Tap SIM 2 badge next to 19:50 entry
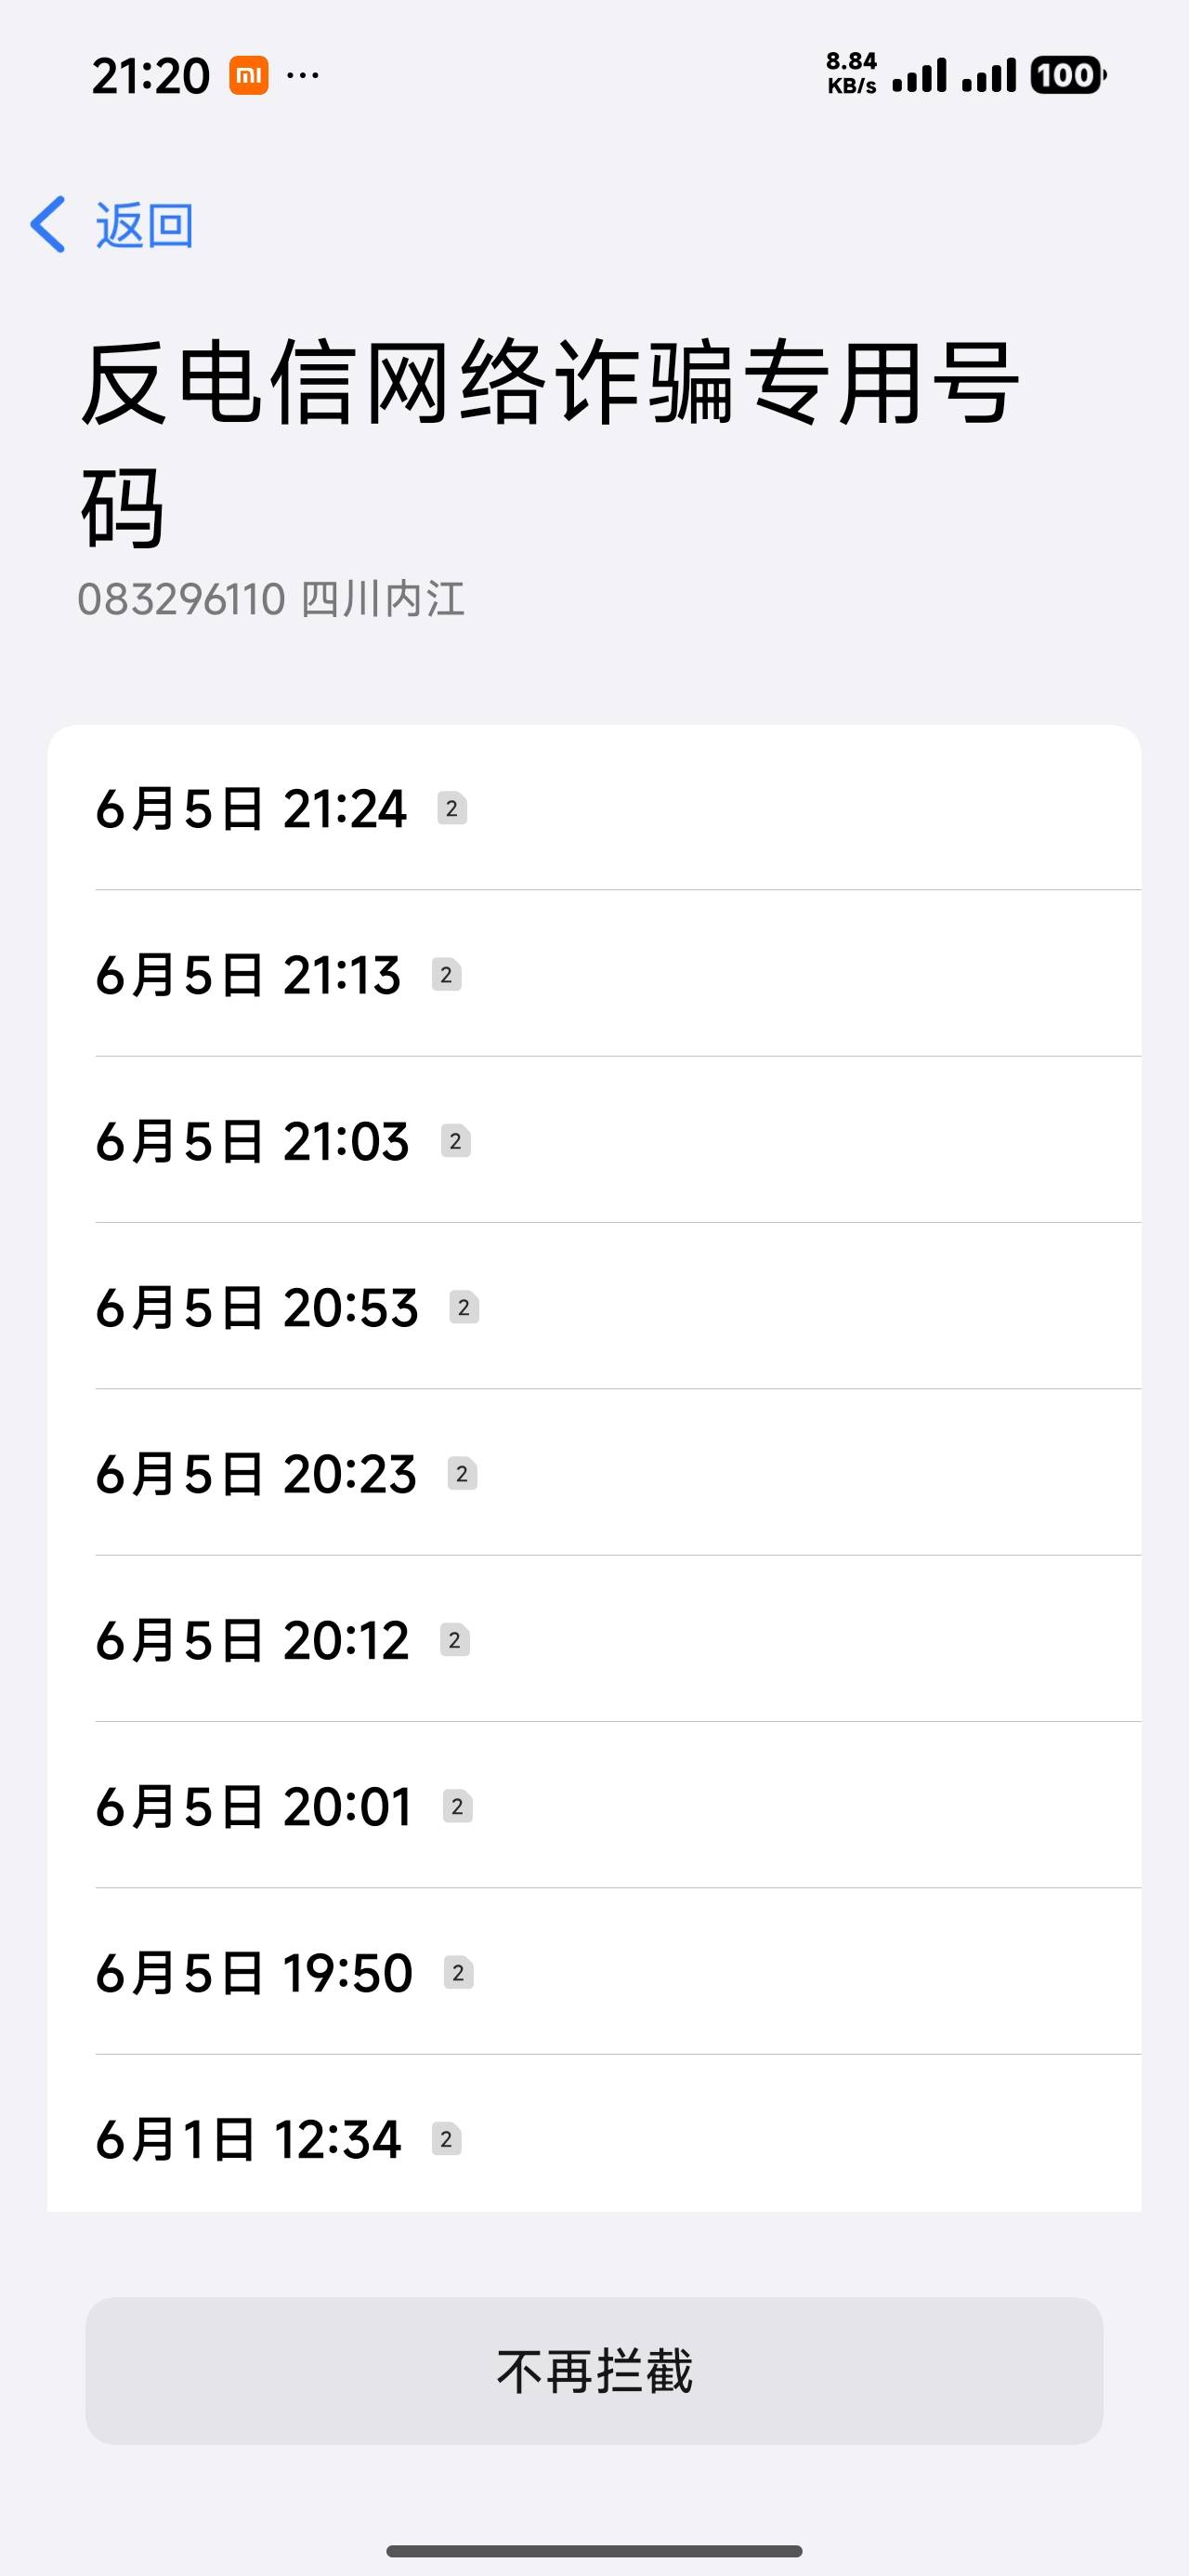The image size is (1189, 2576). 458,1973
